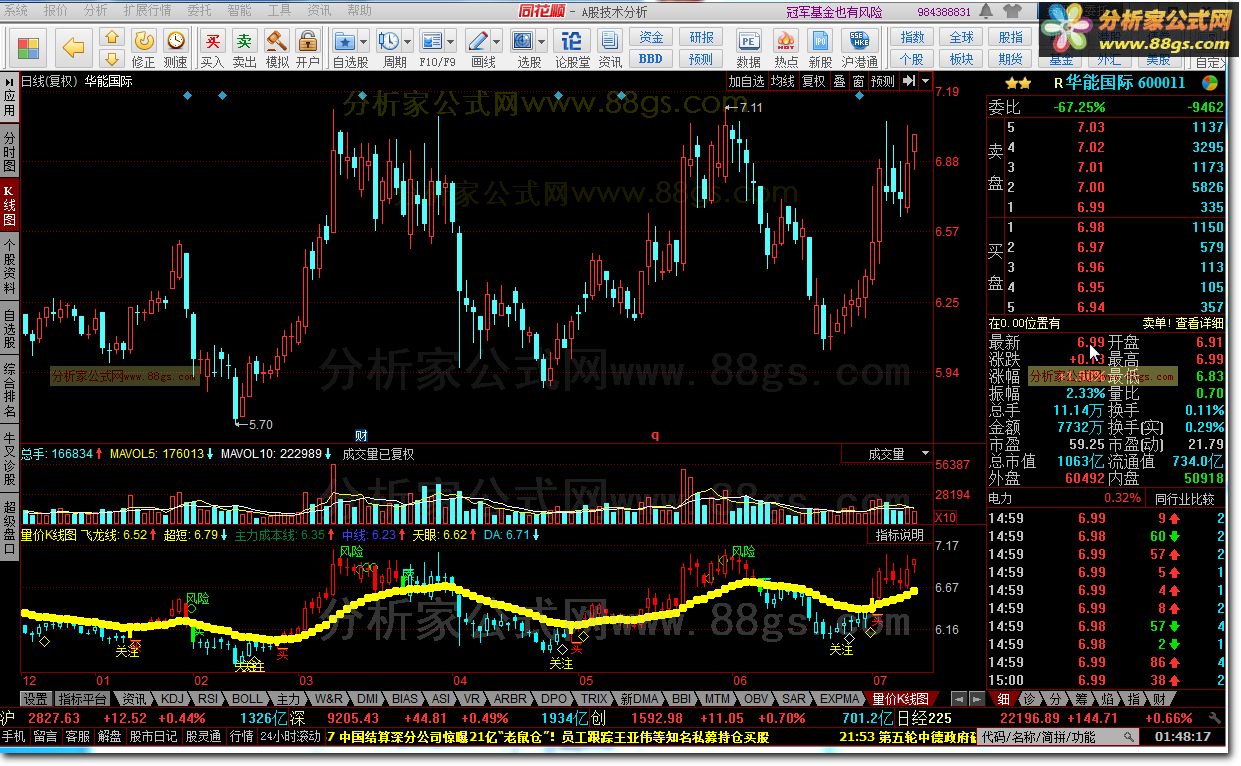This screenshot has height=766, width=1241.
Task: Open the 个股资料 side tab
Action: [9, 265]
